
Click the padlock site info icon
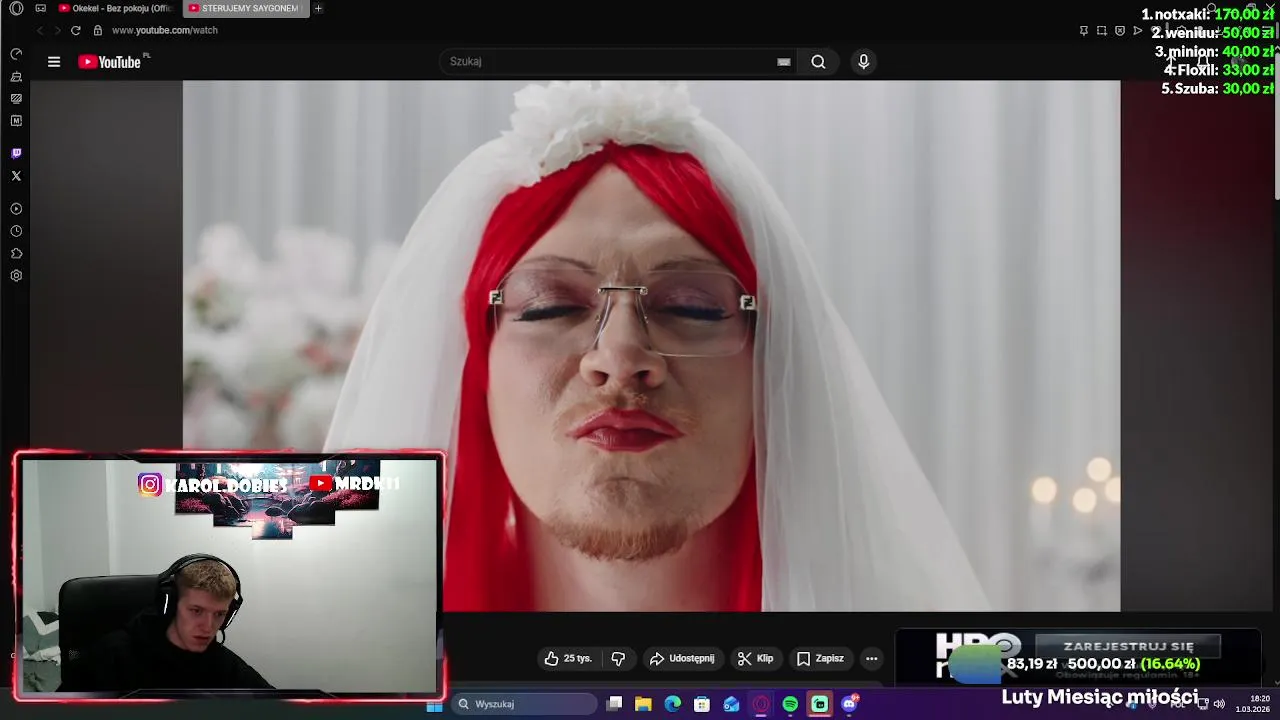click(x=98, y=30)
